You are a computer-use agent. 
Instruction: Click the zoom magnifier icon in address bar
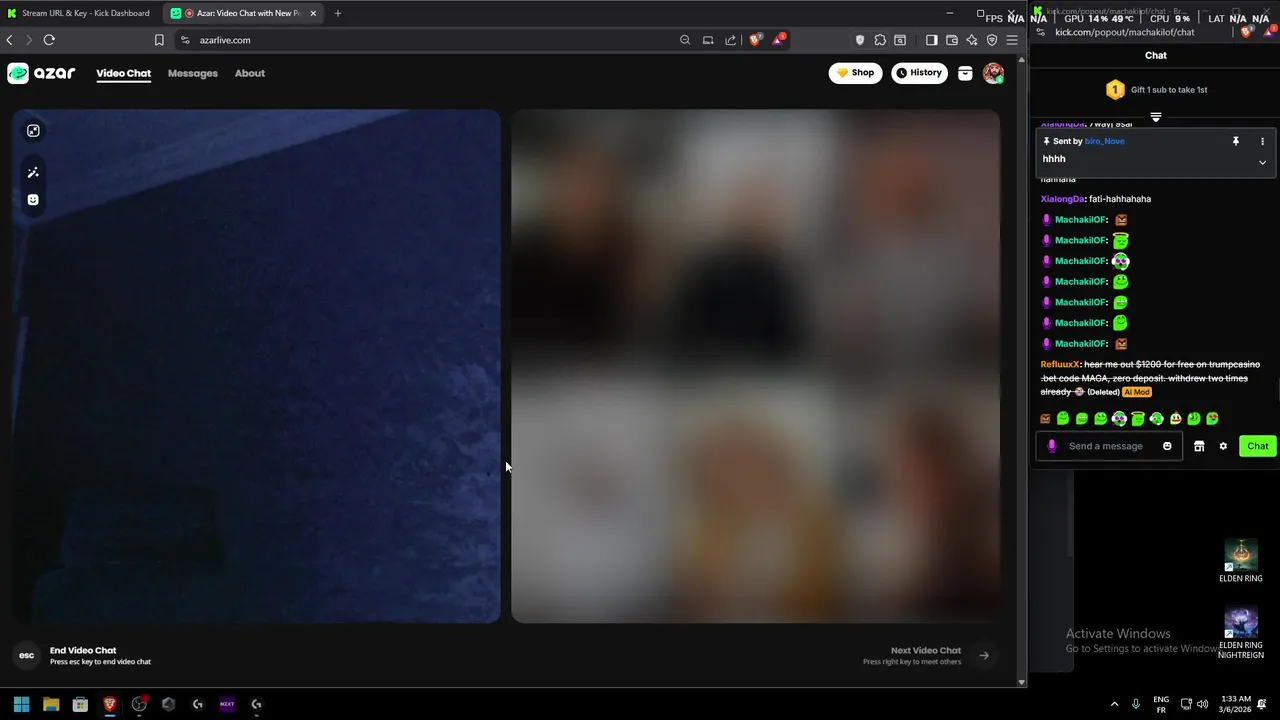685,40
